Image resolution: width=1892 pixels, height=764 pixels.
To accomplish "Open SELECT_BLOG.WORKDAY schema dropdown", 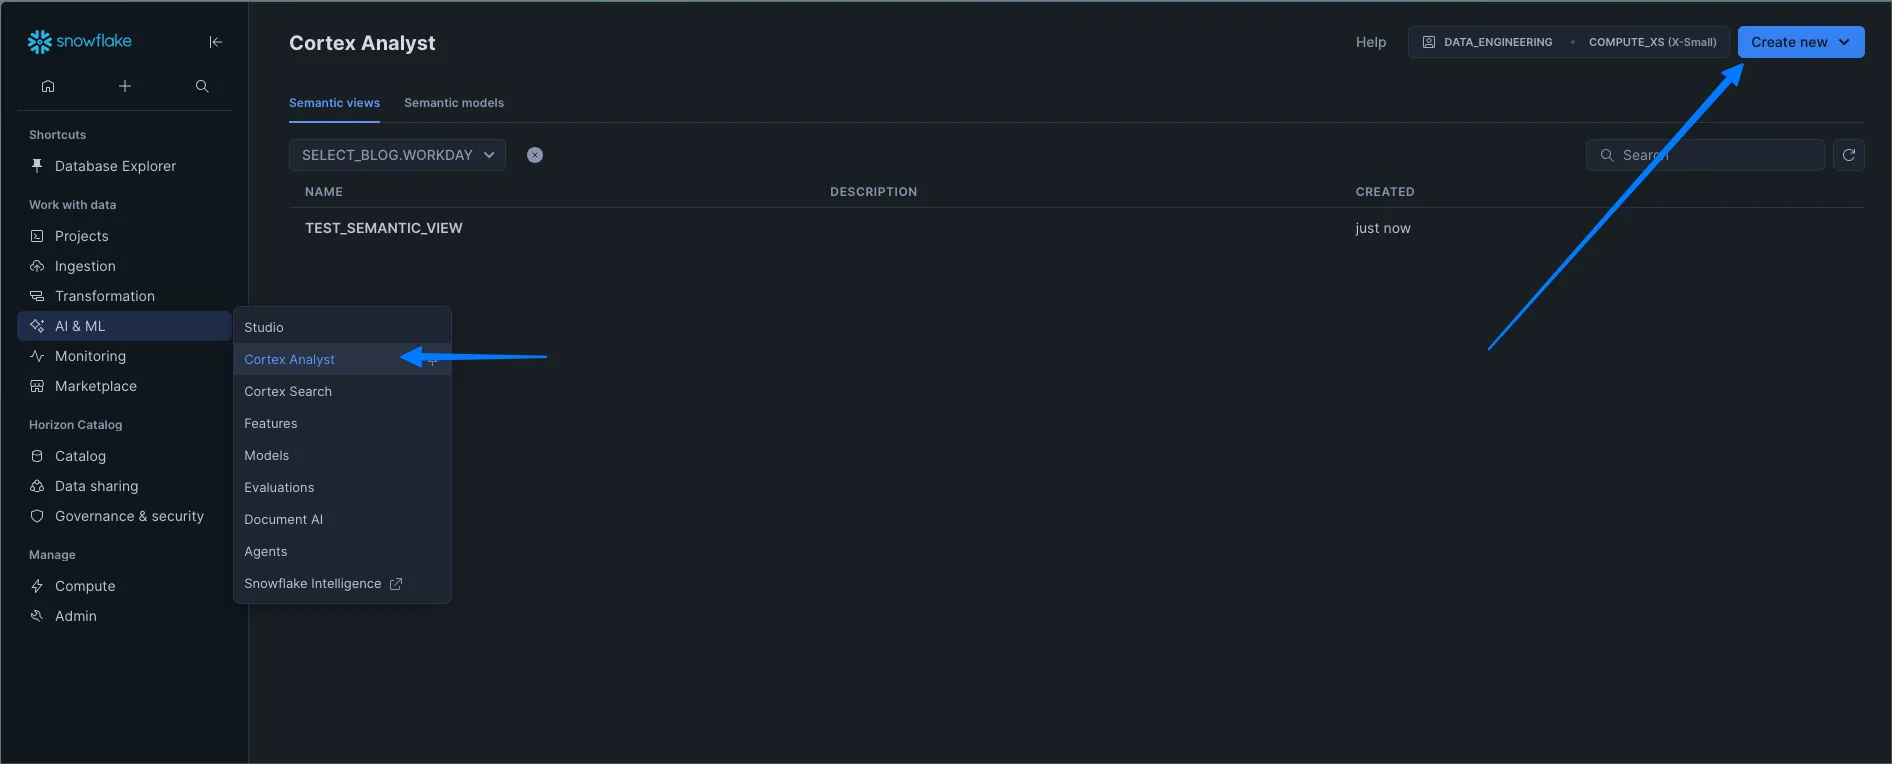I will 397,155.
